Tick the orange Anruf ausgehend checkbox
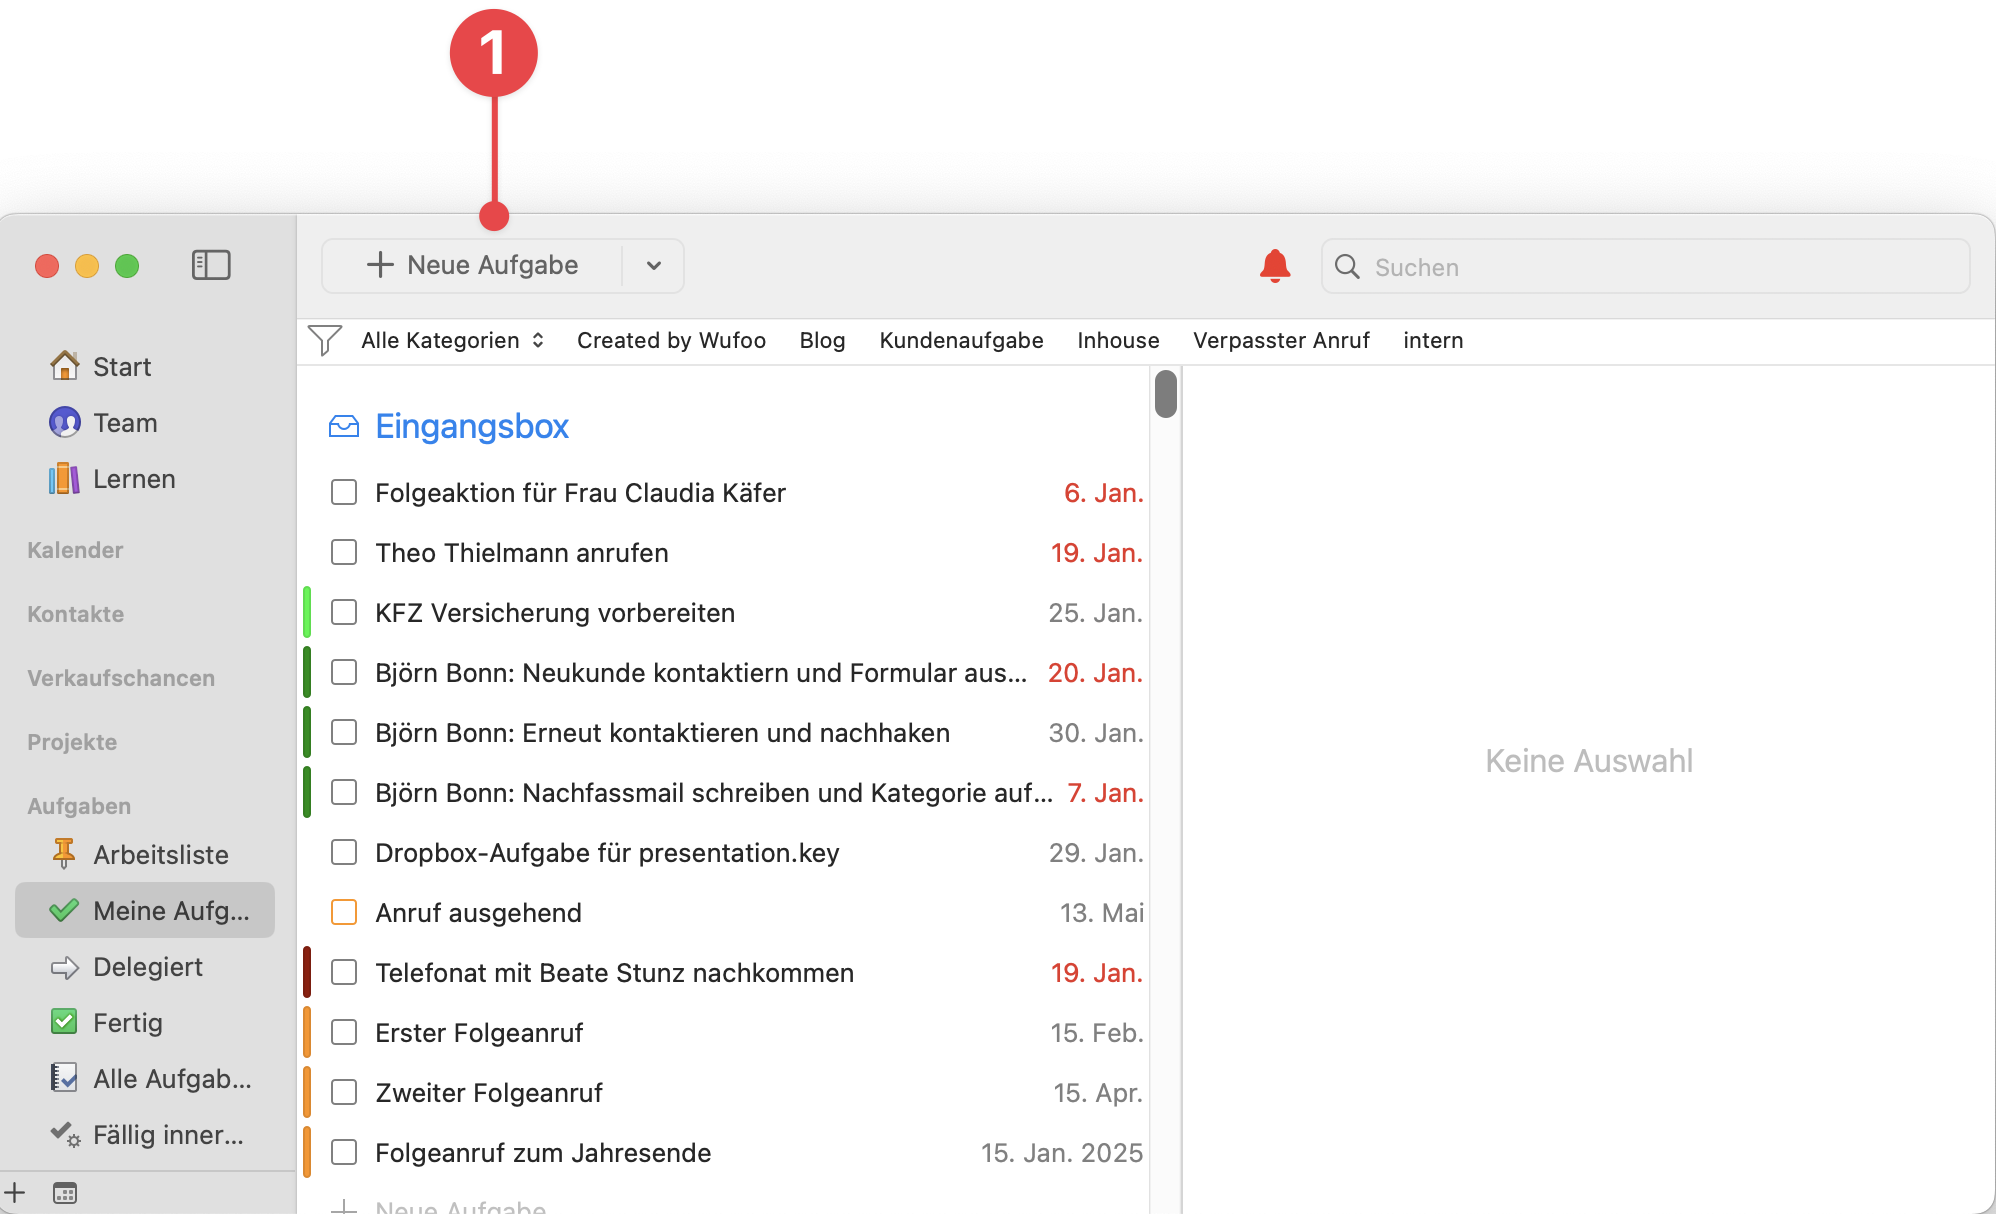The height and width of the screenshot is (1214, 1996). [344, 912]
